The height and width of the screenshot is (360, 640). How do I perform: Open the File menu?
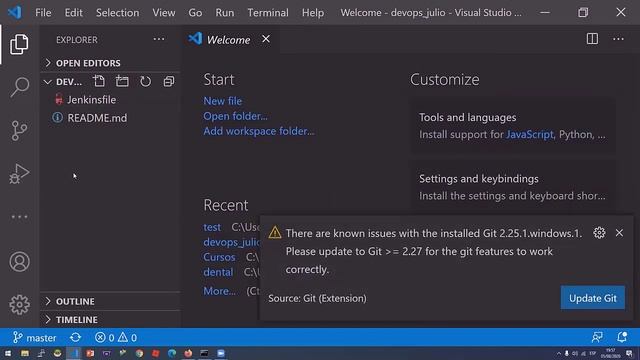pos(43,13)
